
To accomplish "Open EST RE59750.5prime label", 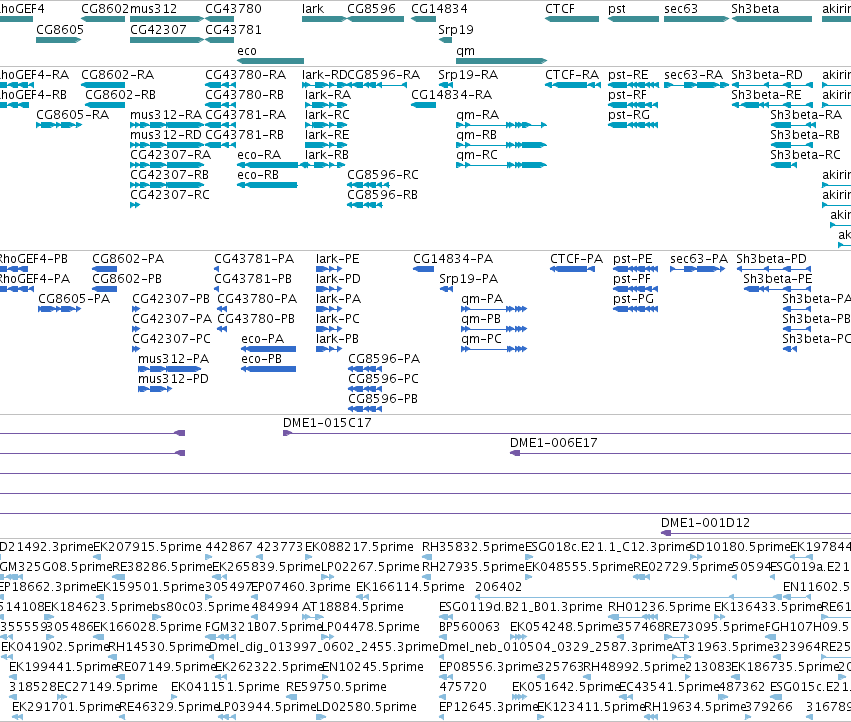I will coord(336,687).
